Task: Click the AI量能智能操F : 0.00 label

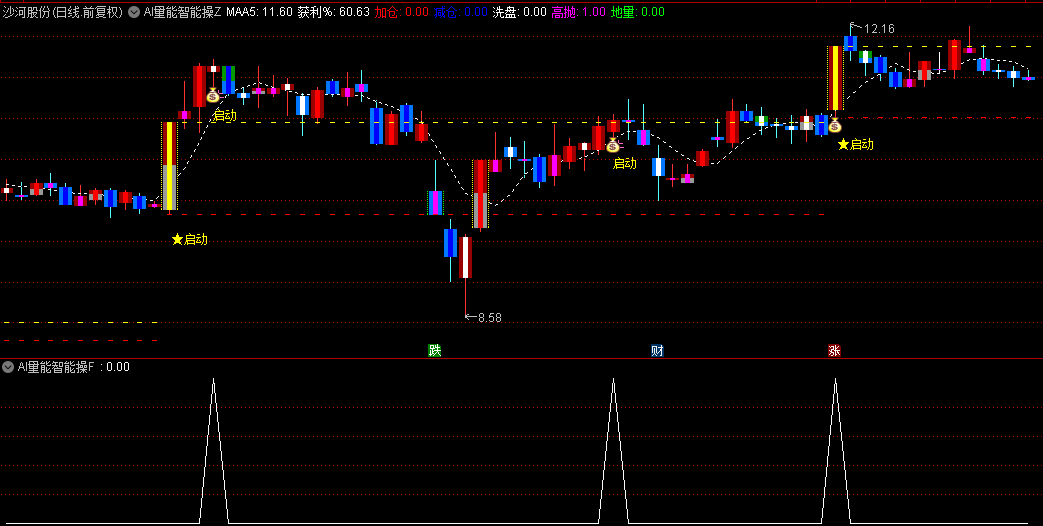Action: (73, 367)
